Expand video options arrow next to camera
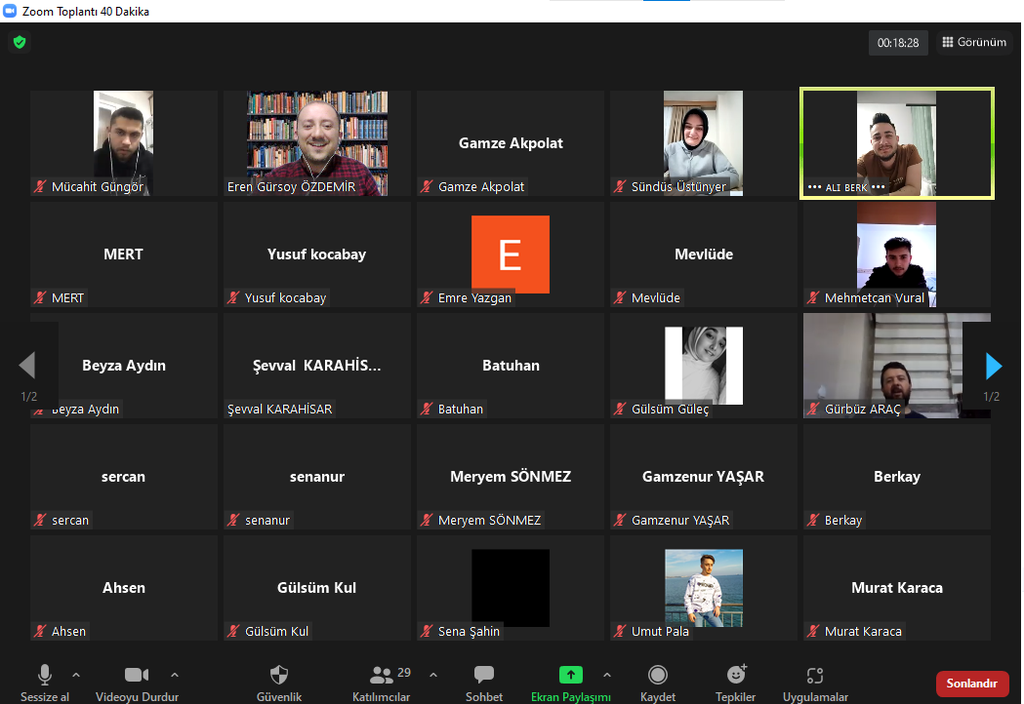The height and width of the screenshot is (704, 1024). 175,675
